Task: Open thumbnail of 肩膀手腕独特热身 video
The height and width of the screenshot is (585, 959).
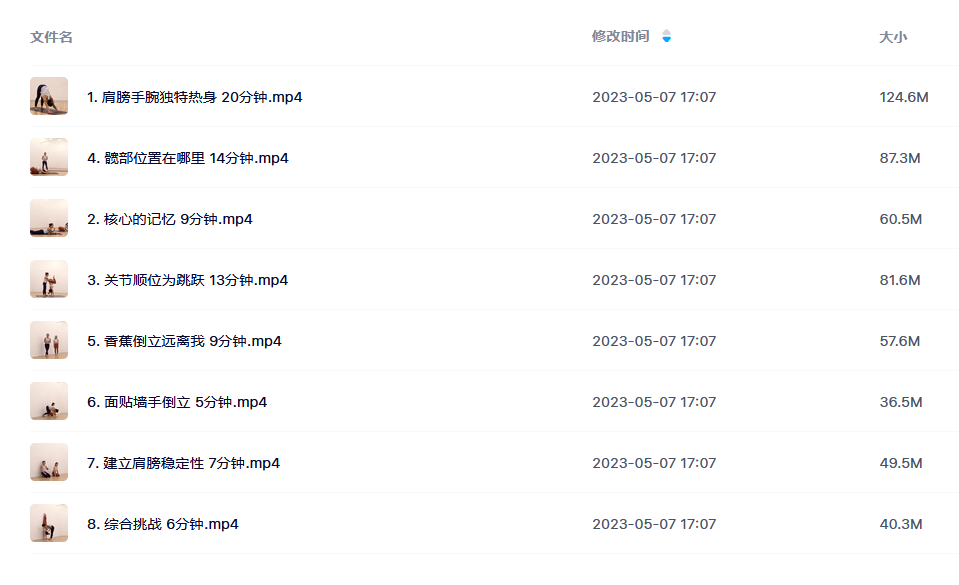Action: [49, 96]
